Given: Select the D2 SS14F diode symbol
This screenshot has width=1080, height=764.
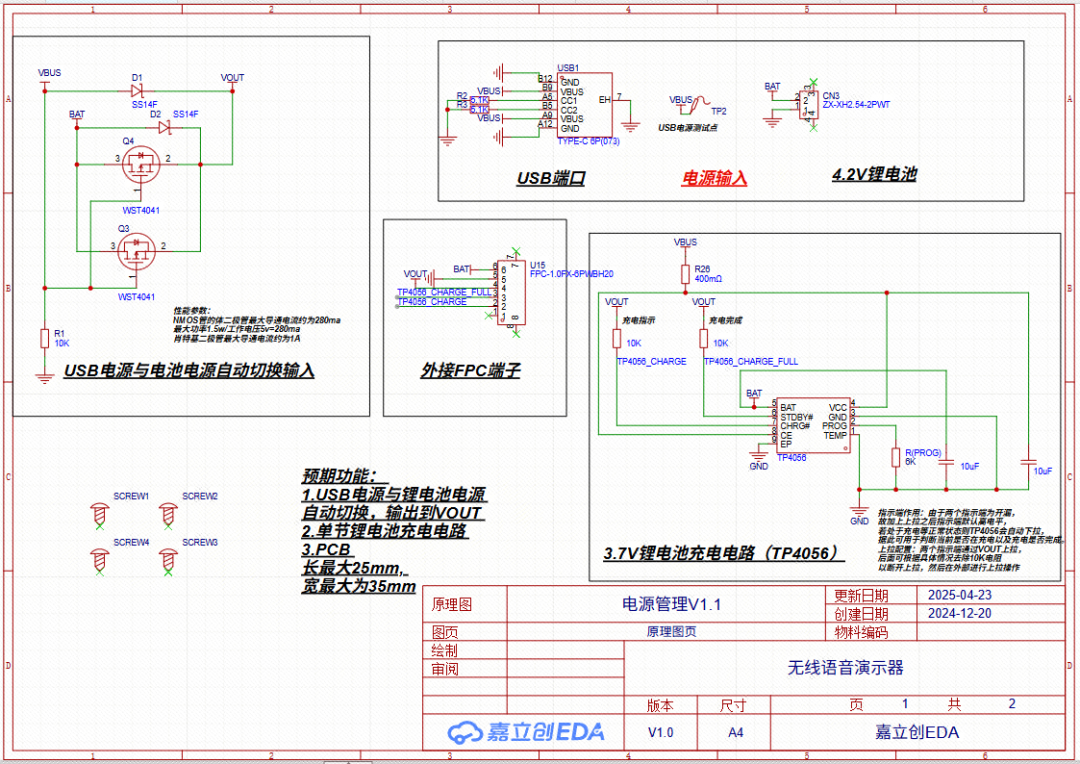Looking at the screenshot, I should click(165, 127).
